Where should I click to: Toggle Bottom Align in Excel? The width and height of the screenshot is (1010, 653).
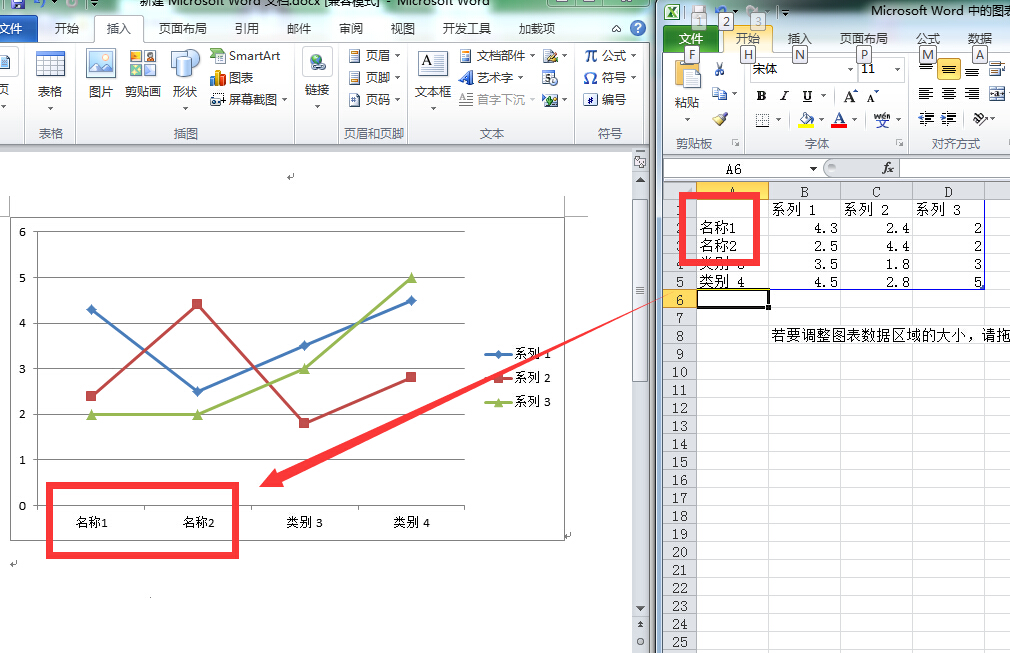tap(972, 69)
